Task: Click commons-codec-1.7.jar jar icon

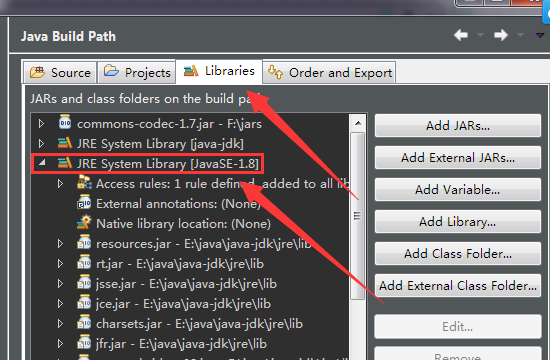Action: click(65, 122)
